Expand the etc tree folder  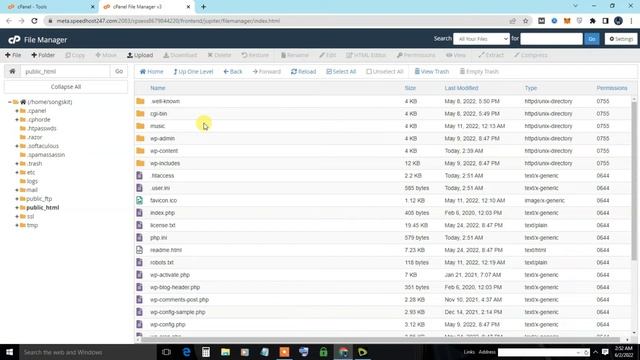[17, 172]
